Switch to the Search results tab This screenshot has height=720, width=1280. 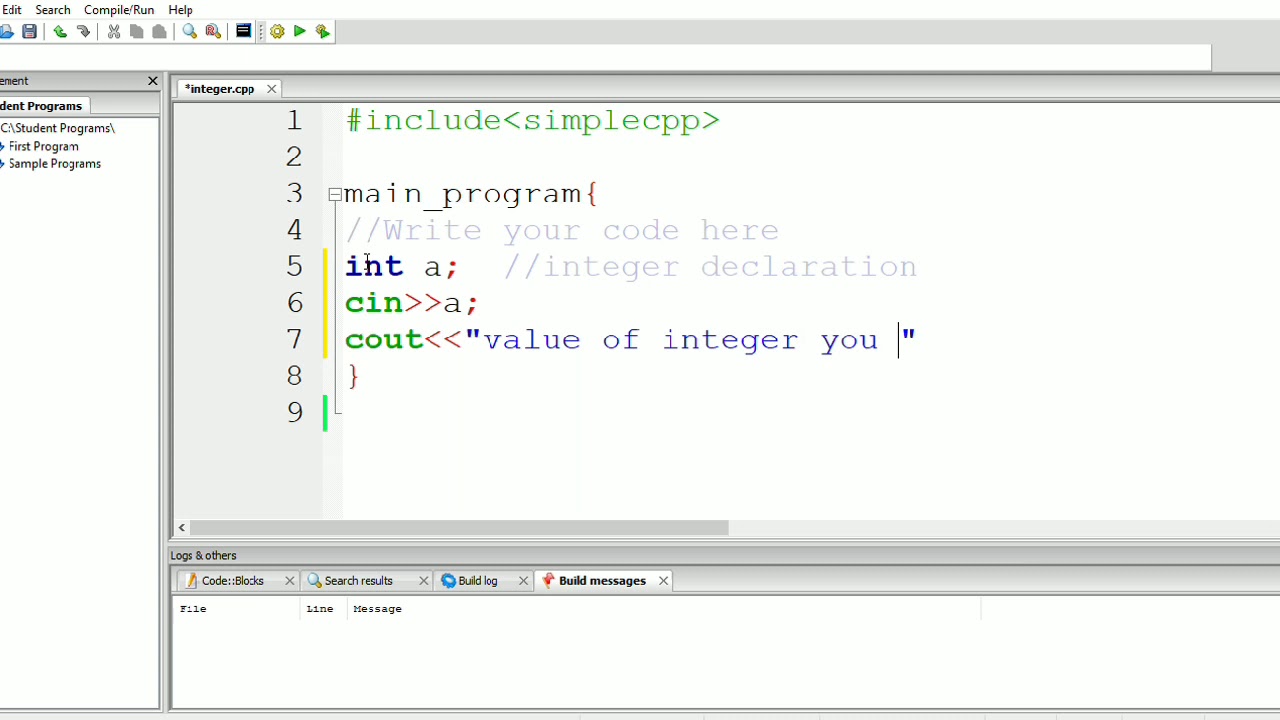tap(358, 581)
